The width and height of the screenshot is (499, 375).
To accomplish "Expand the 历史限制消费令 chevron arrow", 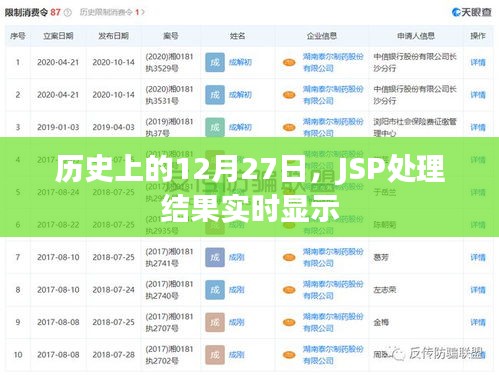I will coord(143,12).
